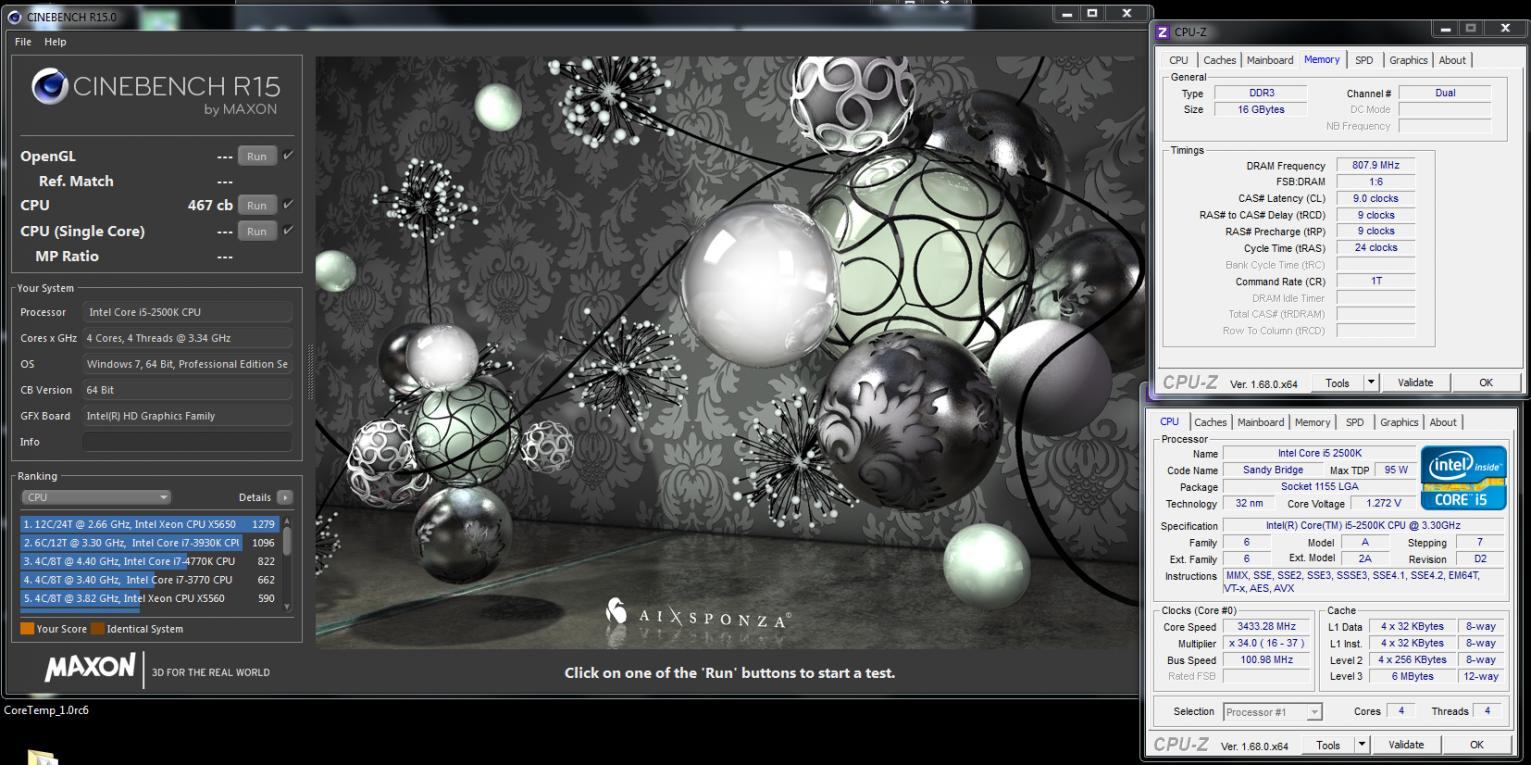The width and height of the screenshot is (1531, 765).
Task: Toggle the OpenGL test checkmark
Action: (288, 155)
